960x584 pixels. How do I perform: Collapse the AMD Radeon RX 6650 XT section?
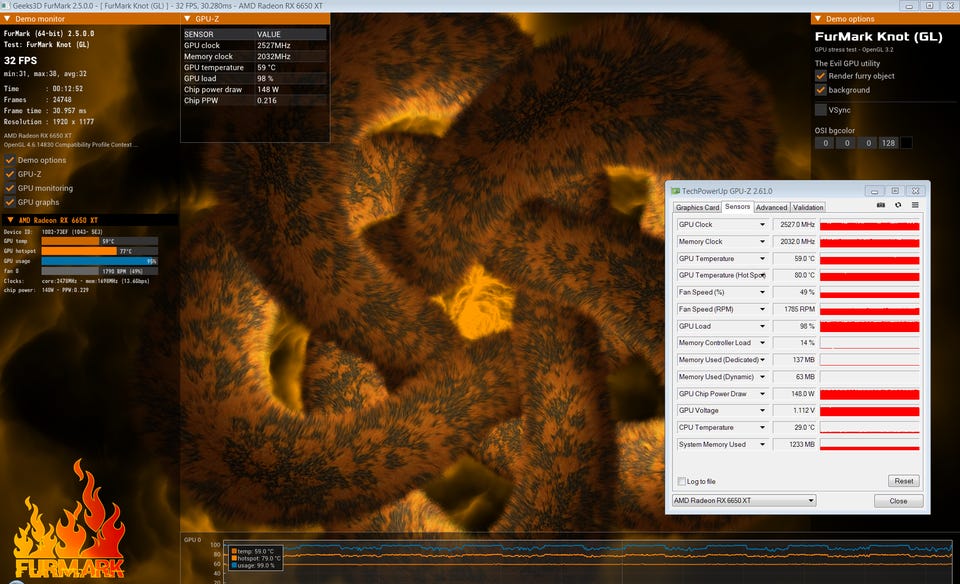[10, 220]
